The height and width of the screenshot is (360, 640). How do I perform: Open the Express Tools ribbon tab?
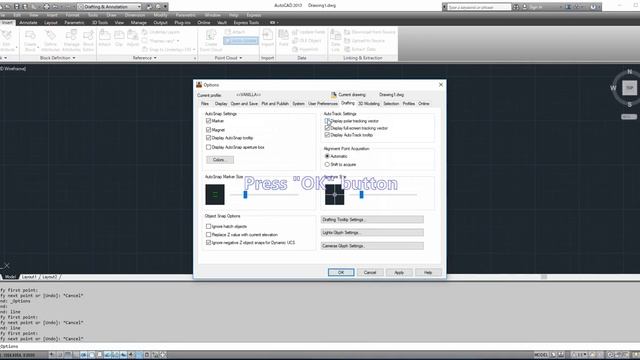coord(247,22)
